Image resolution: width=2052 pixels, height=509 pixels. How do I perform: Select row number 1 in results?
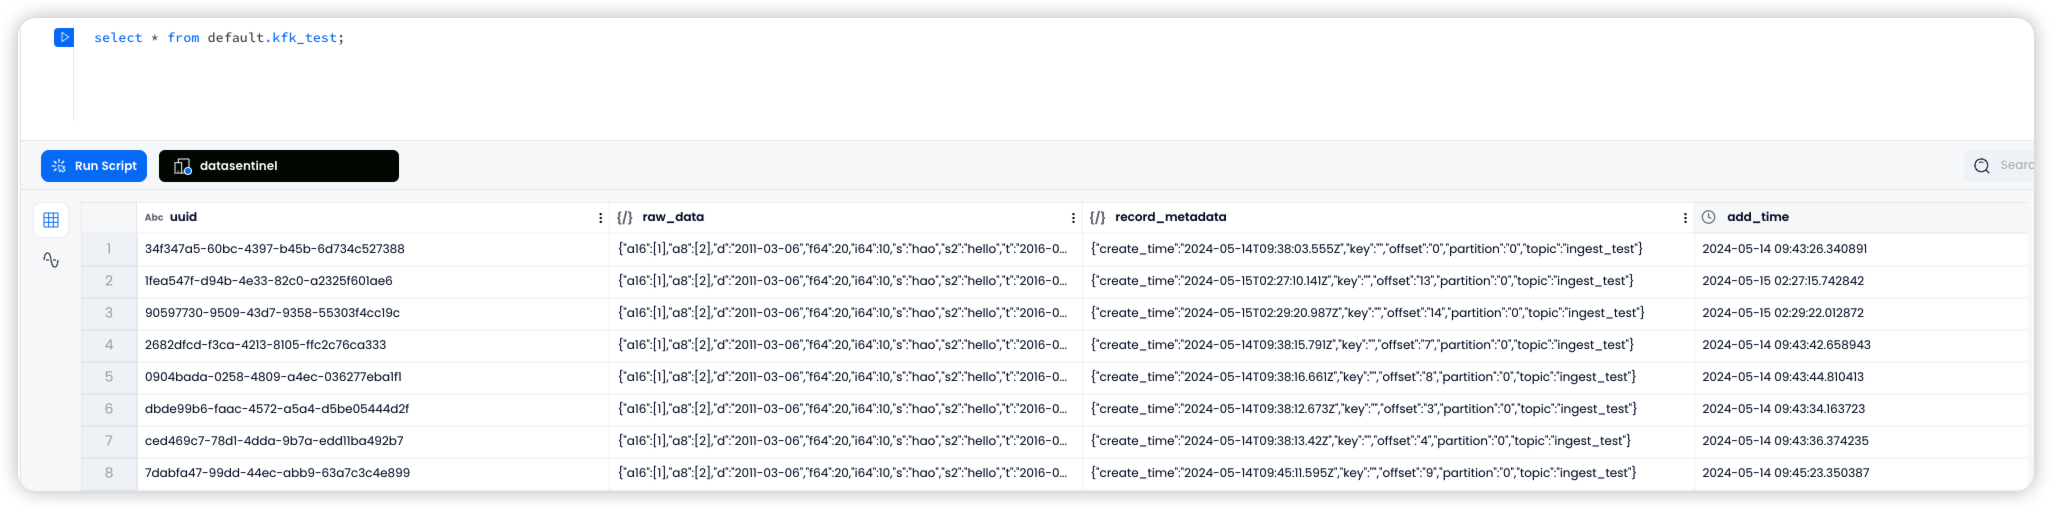tap(109, 249)
